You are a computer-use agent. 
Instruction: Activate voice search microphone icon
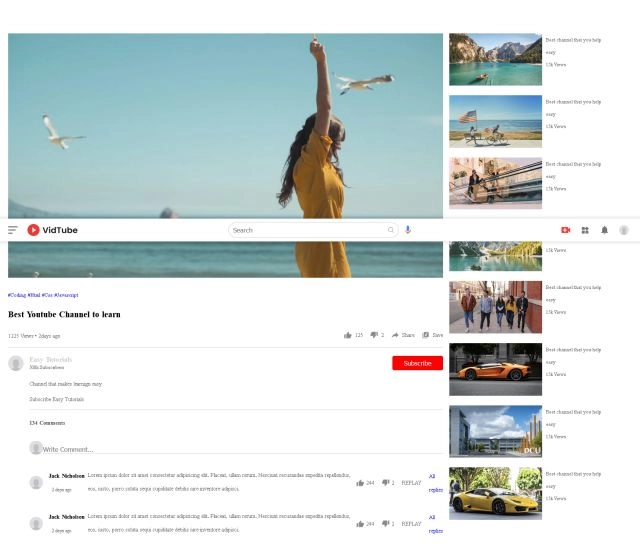(408, 230)
